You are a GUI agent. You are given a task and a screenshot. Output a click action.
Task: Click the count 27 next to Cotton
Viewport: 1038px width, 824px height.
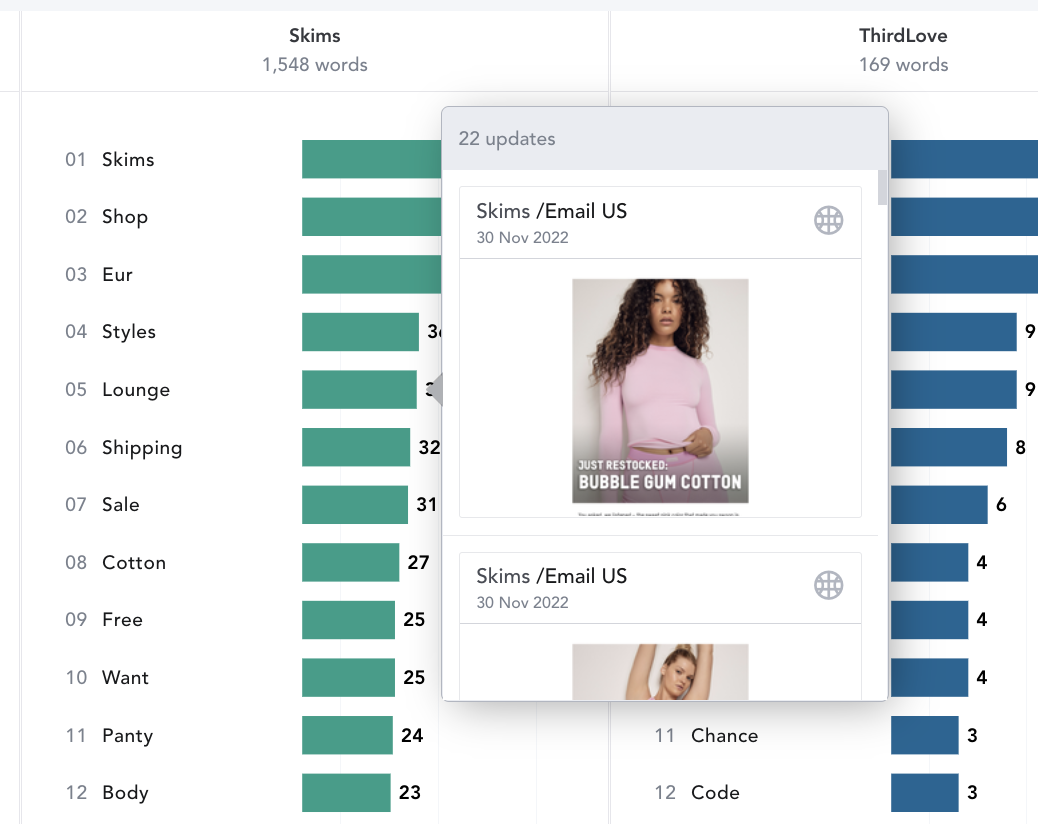(x=418, y=563)
